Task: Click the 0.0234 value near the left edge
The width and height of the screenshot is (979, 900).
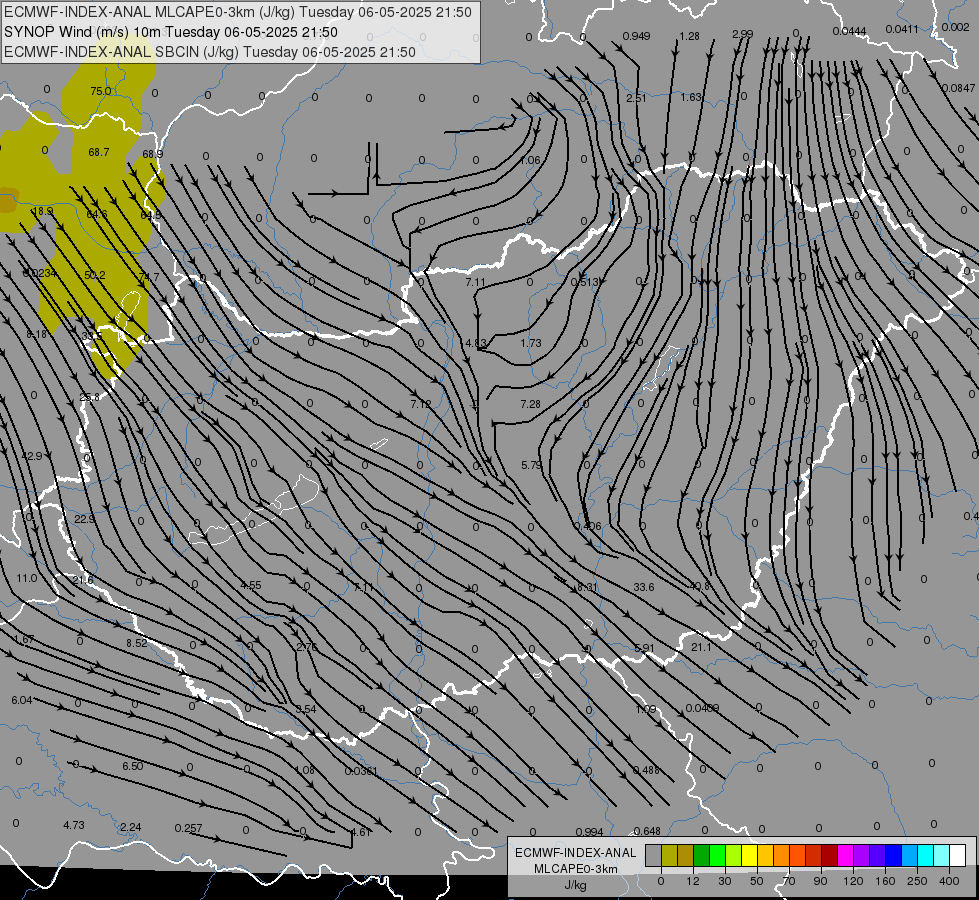Action: (39, 273)
